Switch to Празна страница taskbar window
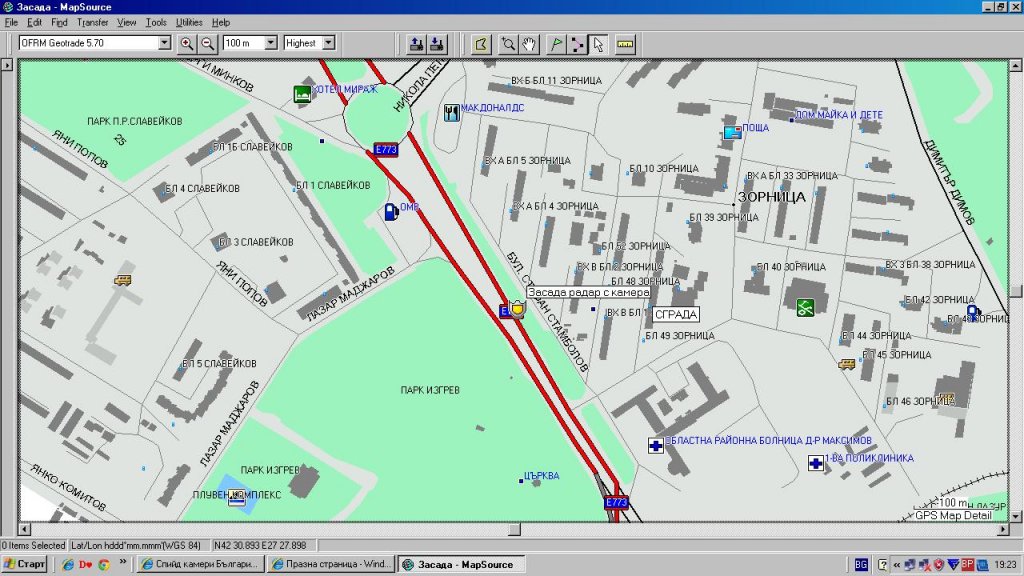1024x576 pixels. click(x=331, y=564)
